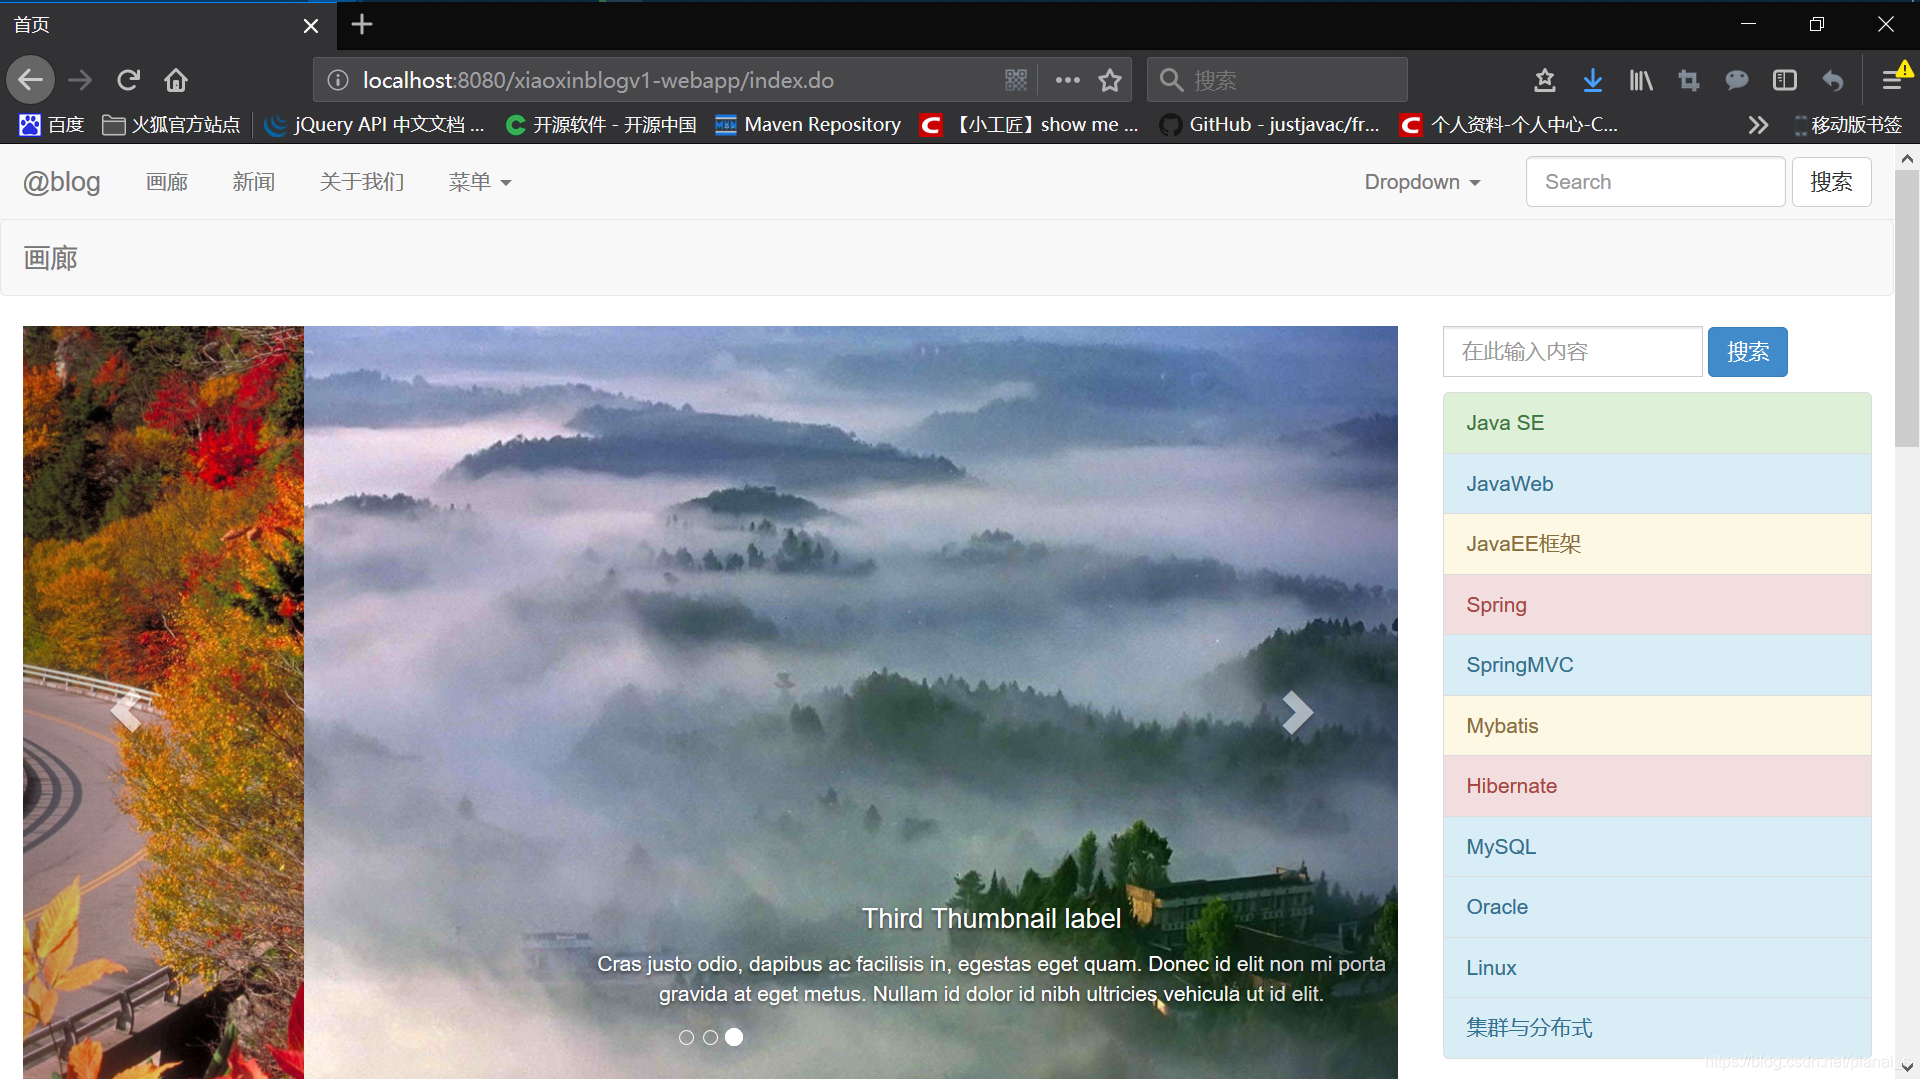Click the Firefox menu hamburger icon
This screenshot has width=1920, height=1080.
tap(1892, 80)
